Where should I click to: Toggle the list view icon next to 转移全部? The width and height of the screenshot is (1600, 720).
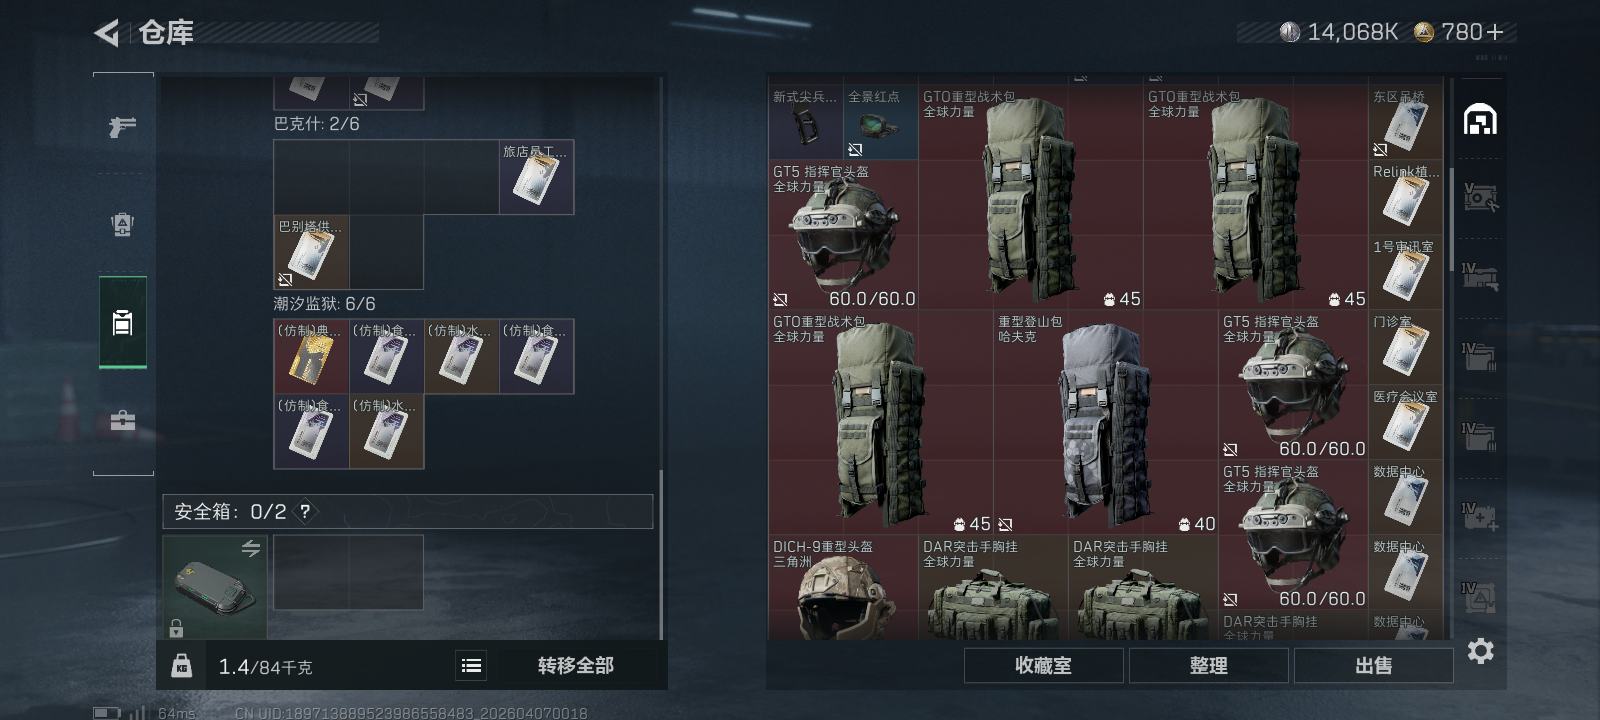click(471, 666)
